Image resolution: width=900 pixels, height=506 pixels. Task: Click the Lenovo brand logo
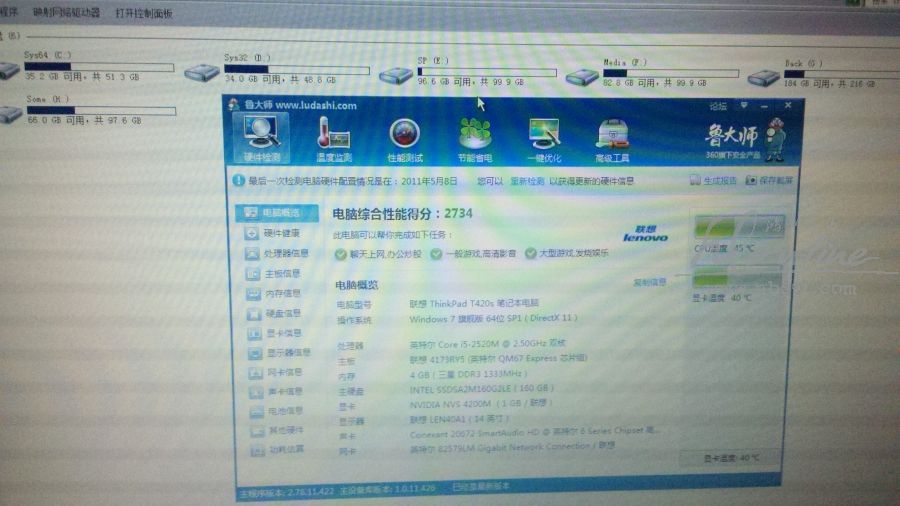click(x=645, y=233)
